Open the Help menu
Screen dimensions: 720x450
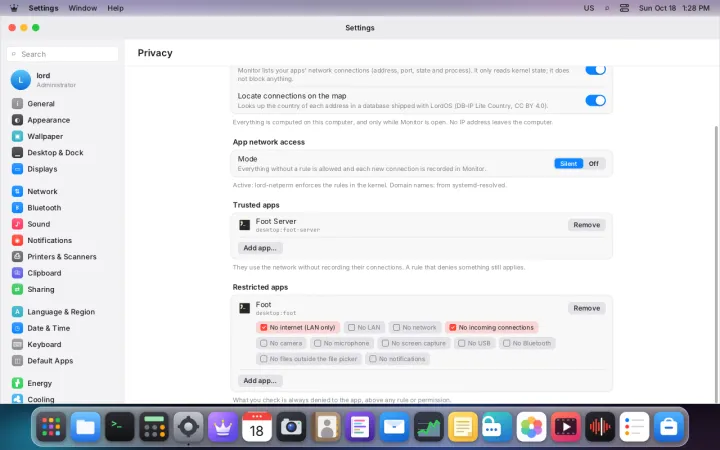(115, 8)
